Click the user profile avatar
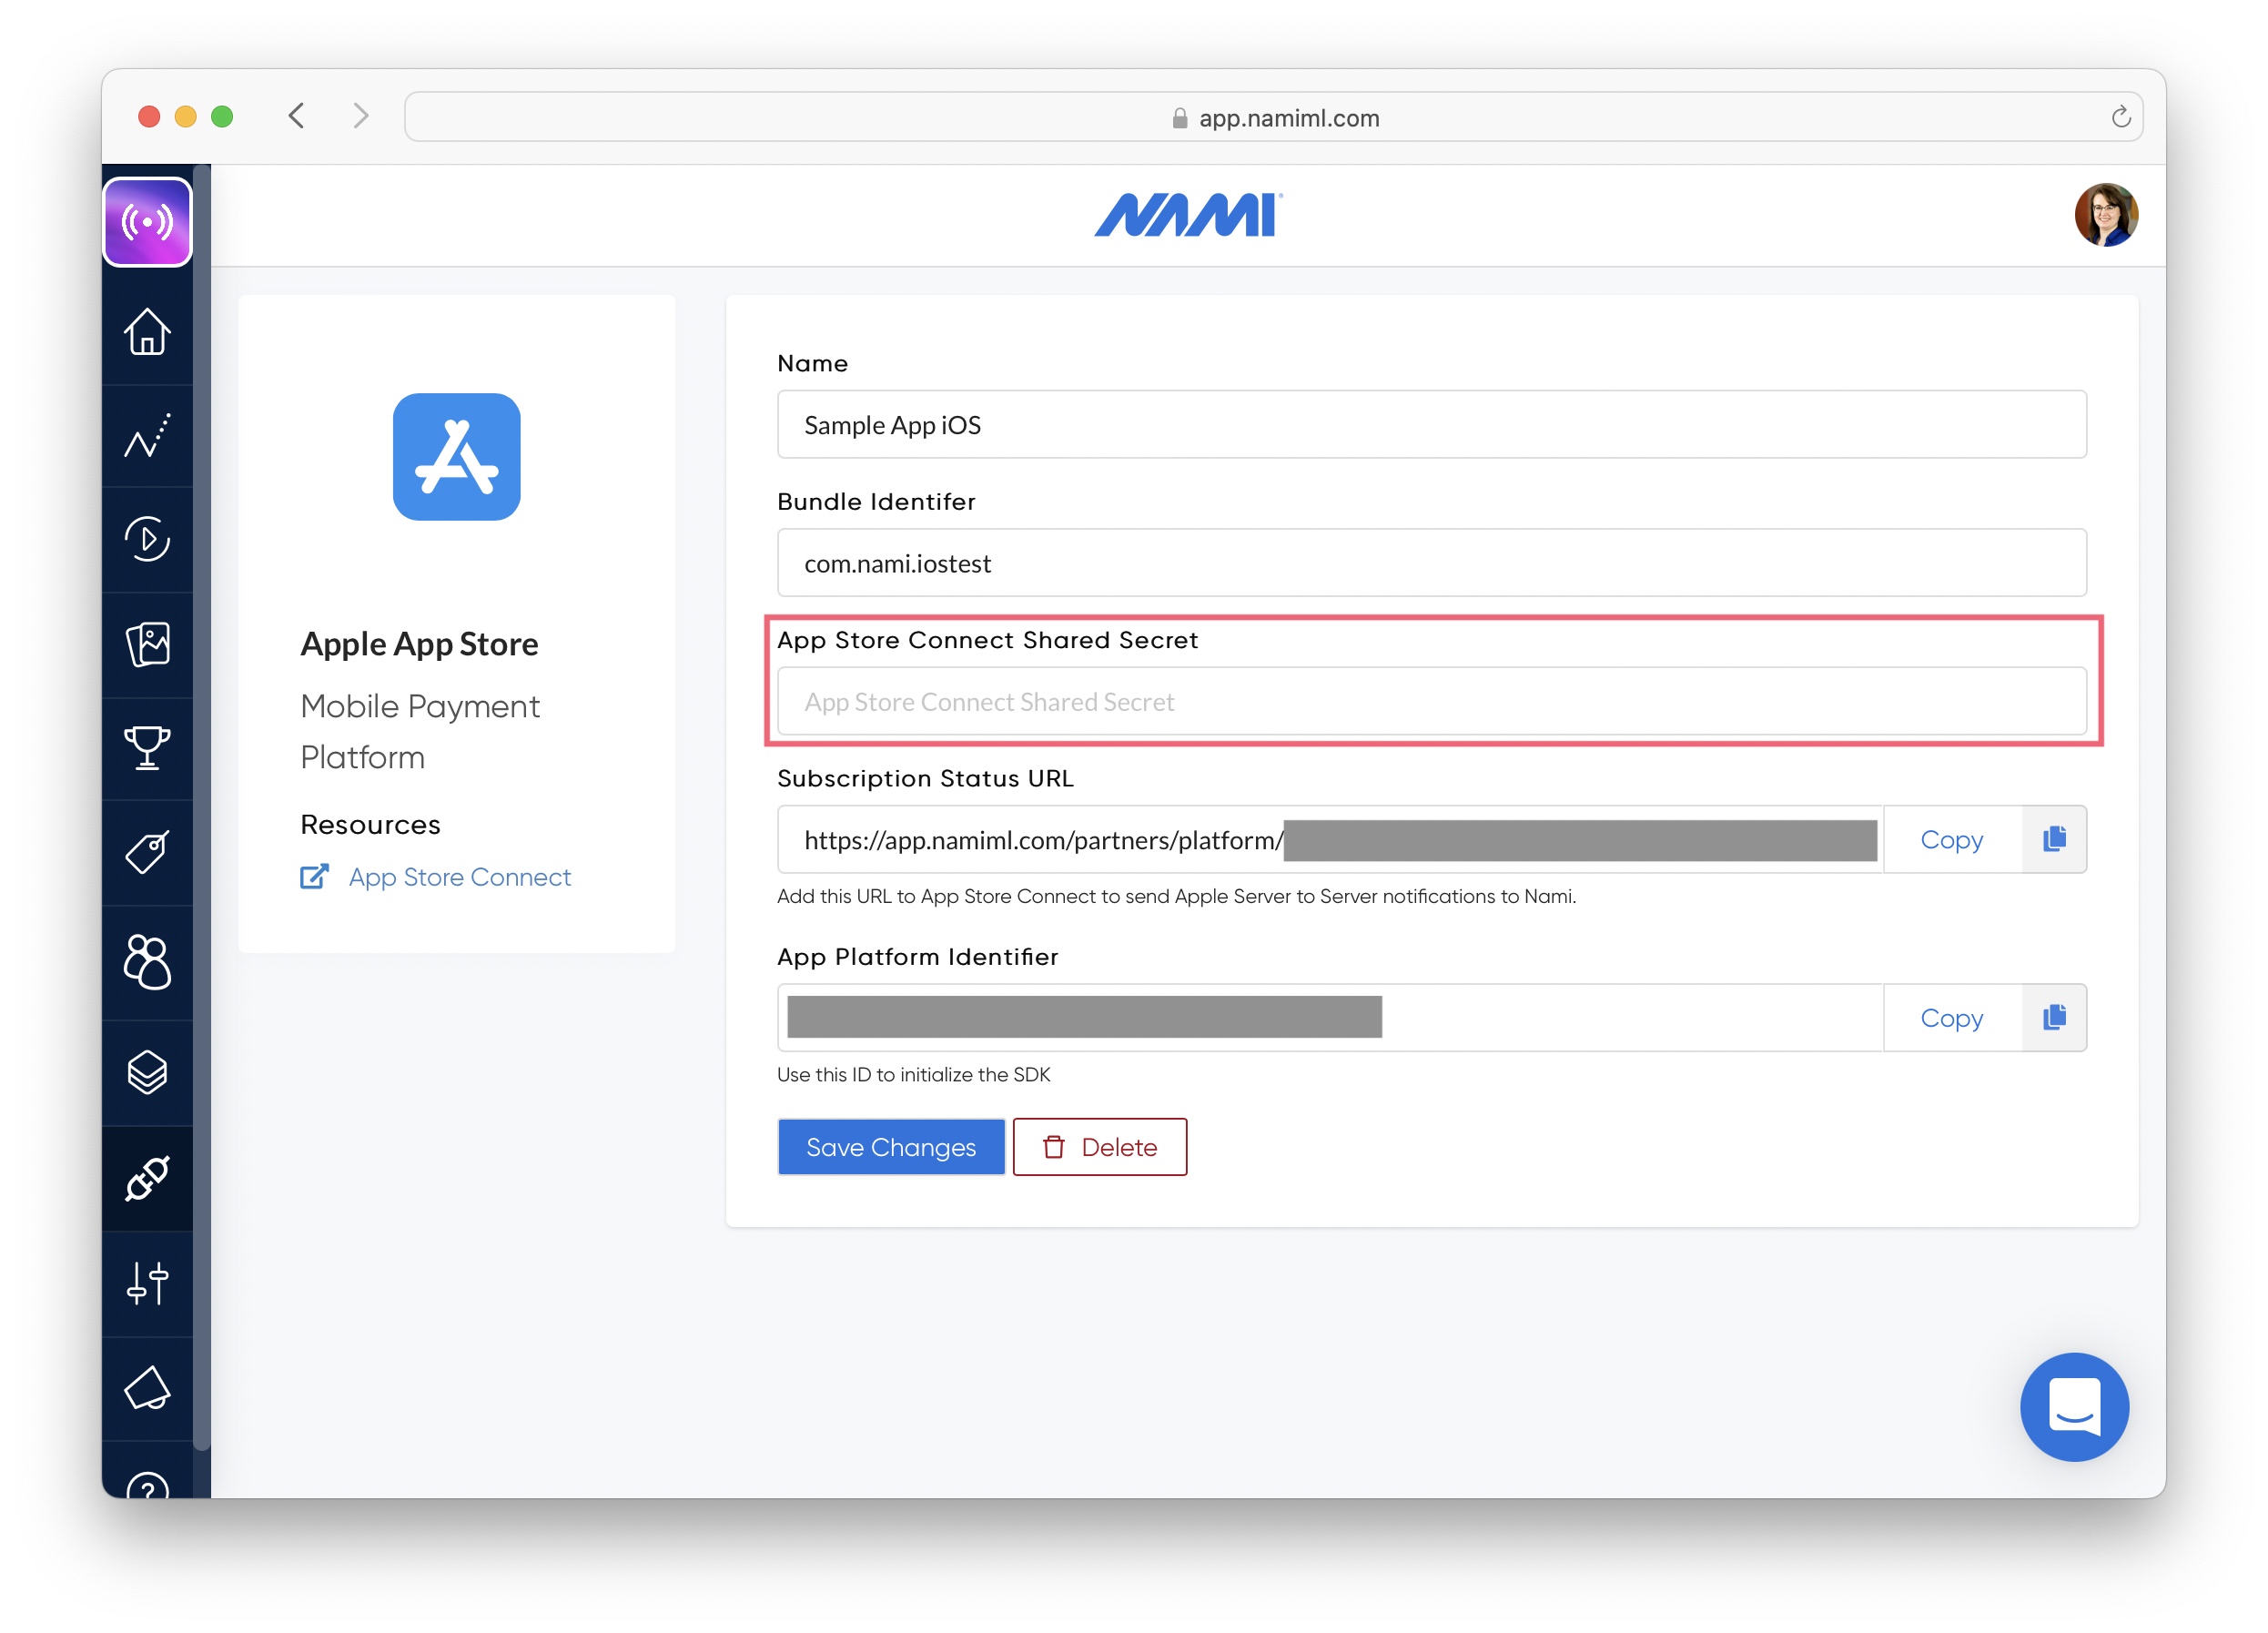 (x=2105, y=215)
